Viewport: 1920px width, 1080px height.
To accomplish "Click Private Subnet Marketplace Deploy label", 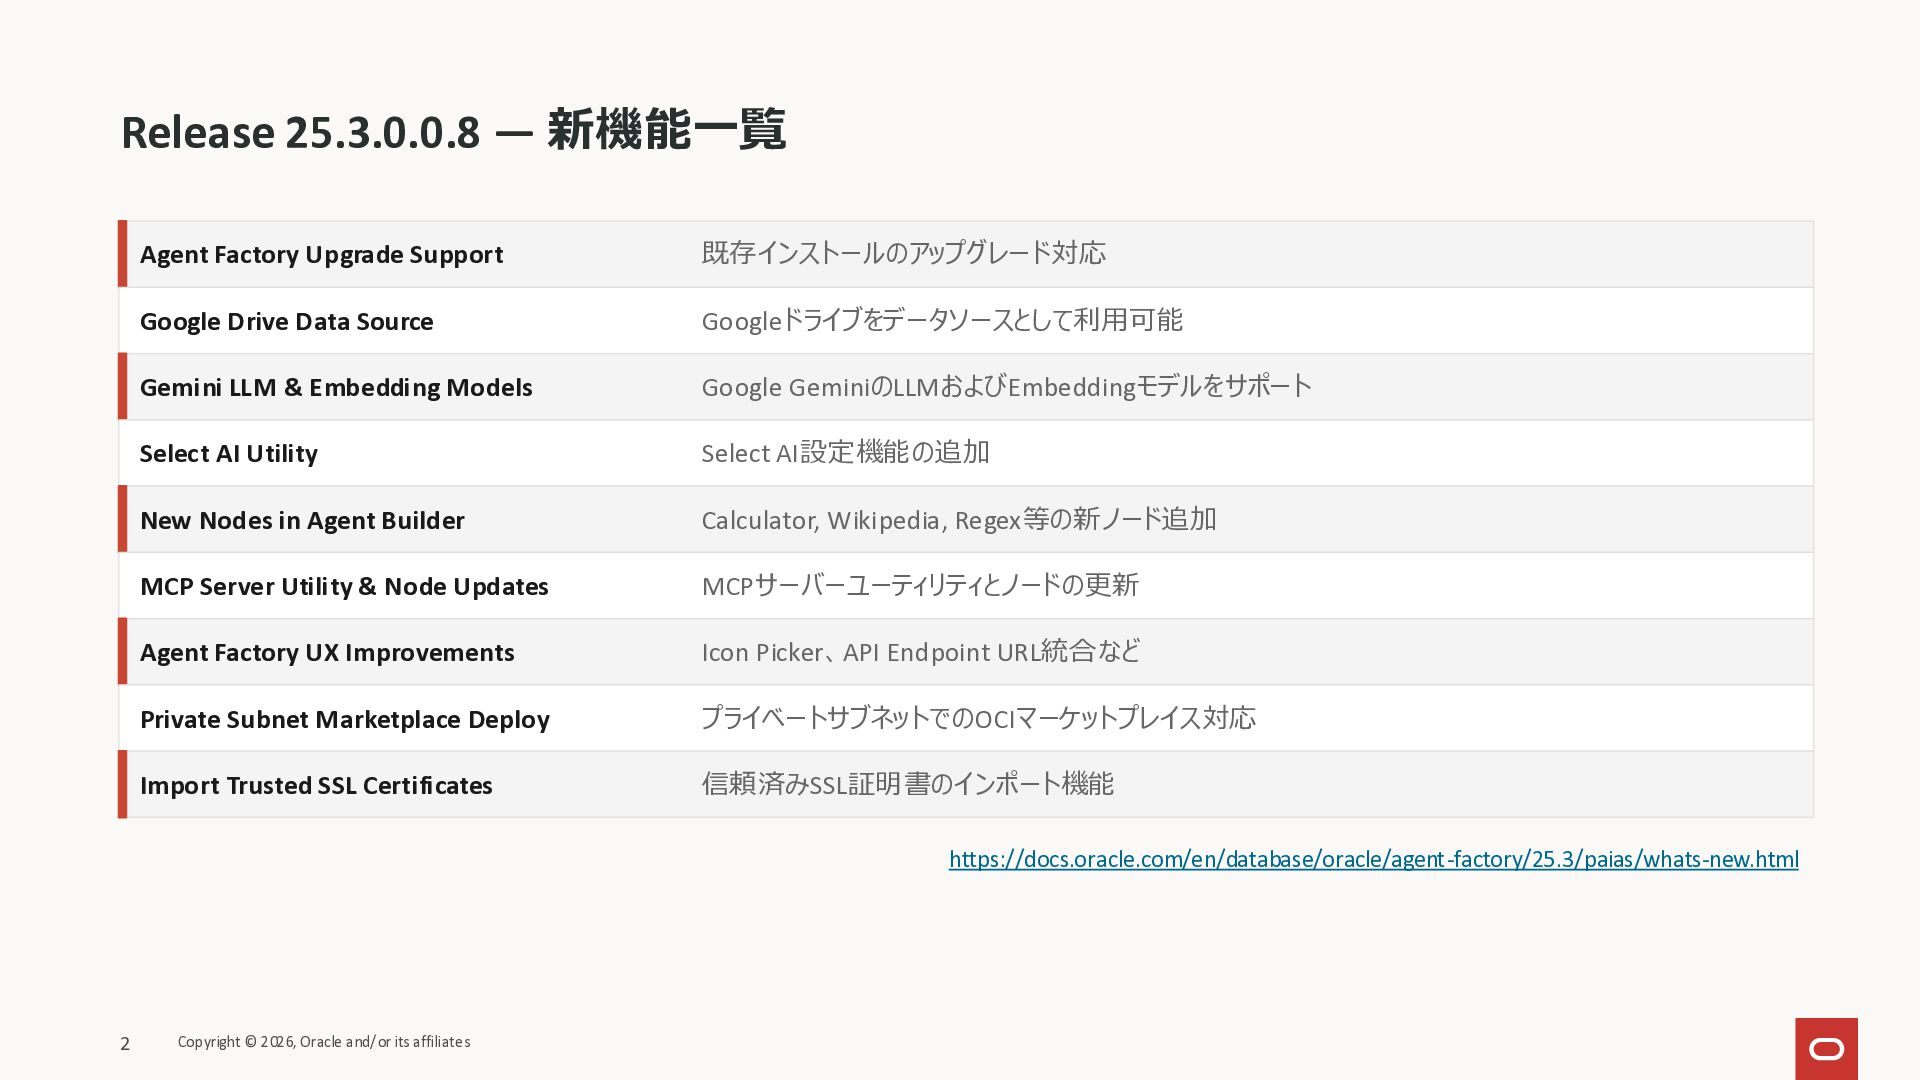I will pos(344,719).
